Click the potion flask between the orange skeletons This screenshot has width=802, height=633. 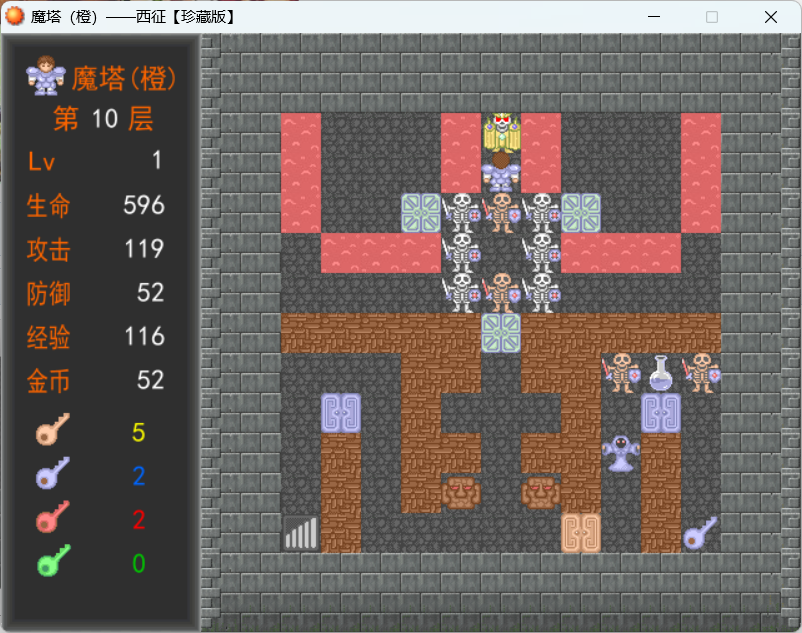(661, 373)
